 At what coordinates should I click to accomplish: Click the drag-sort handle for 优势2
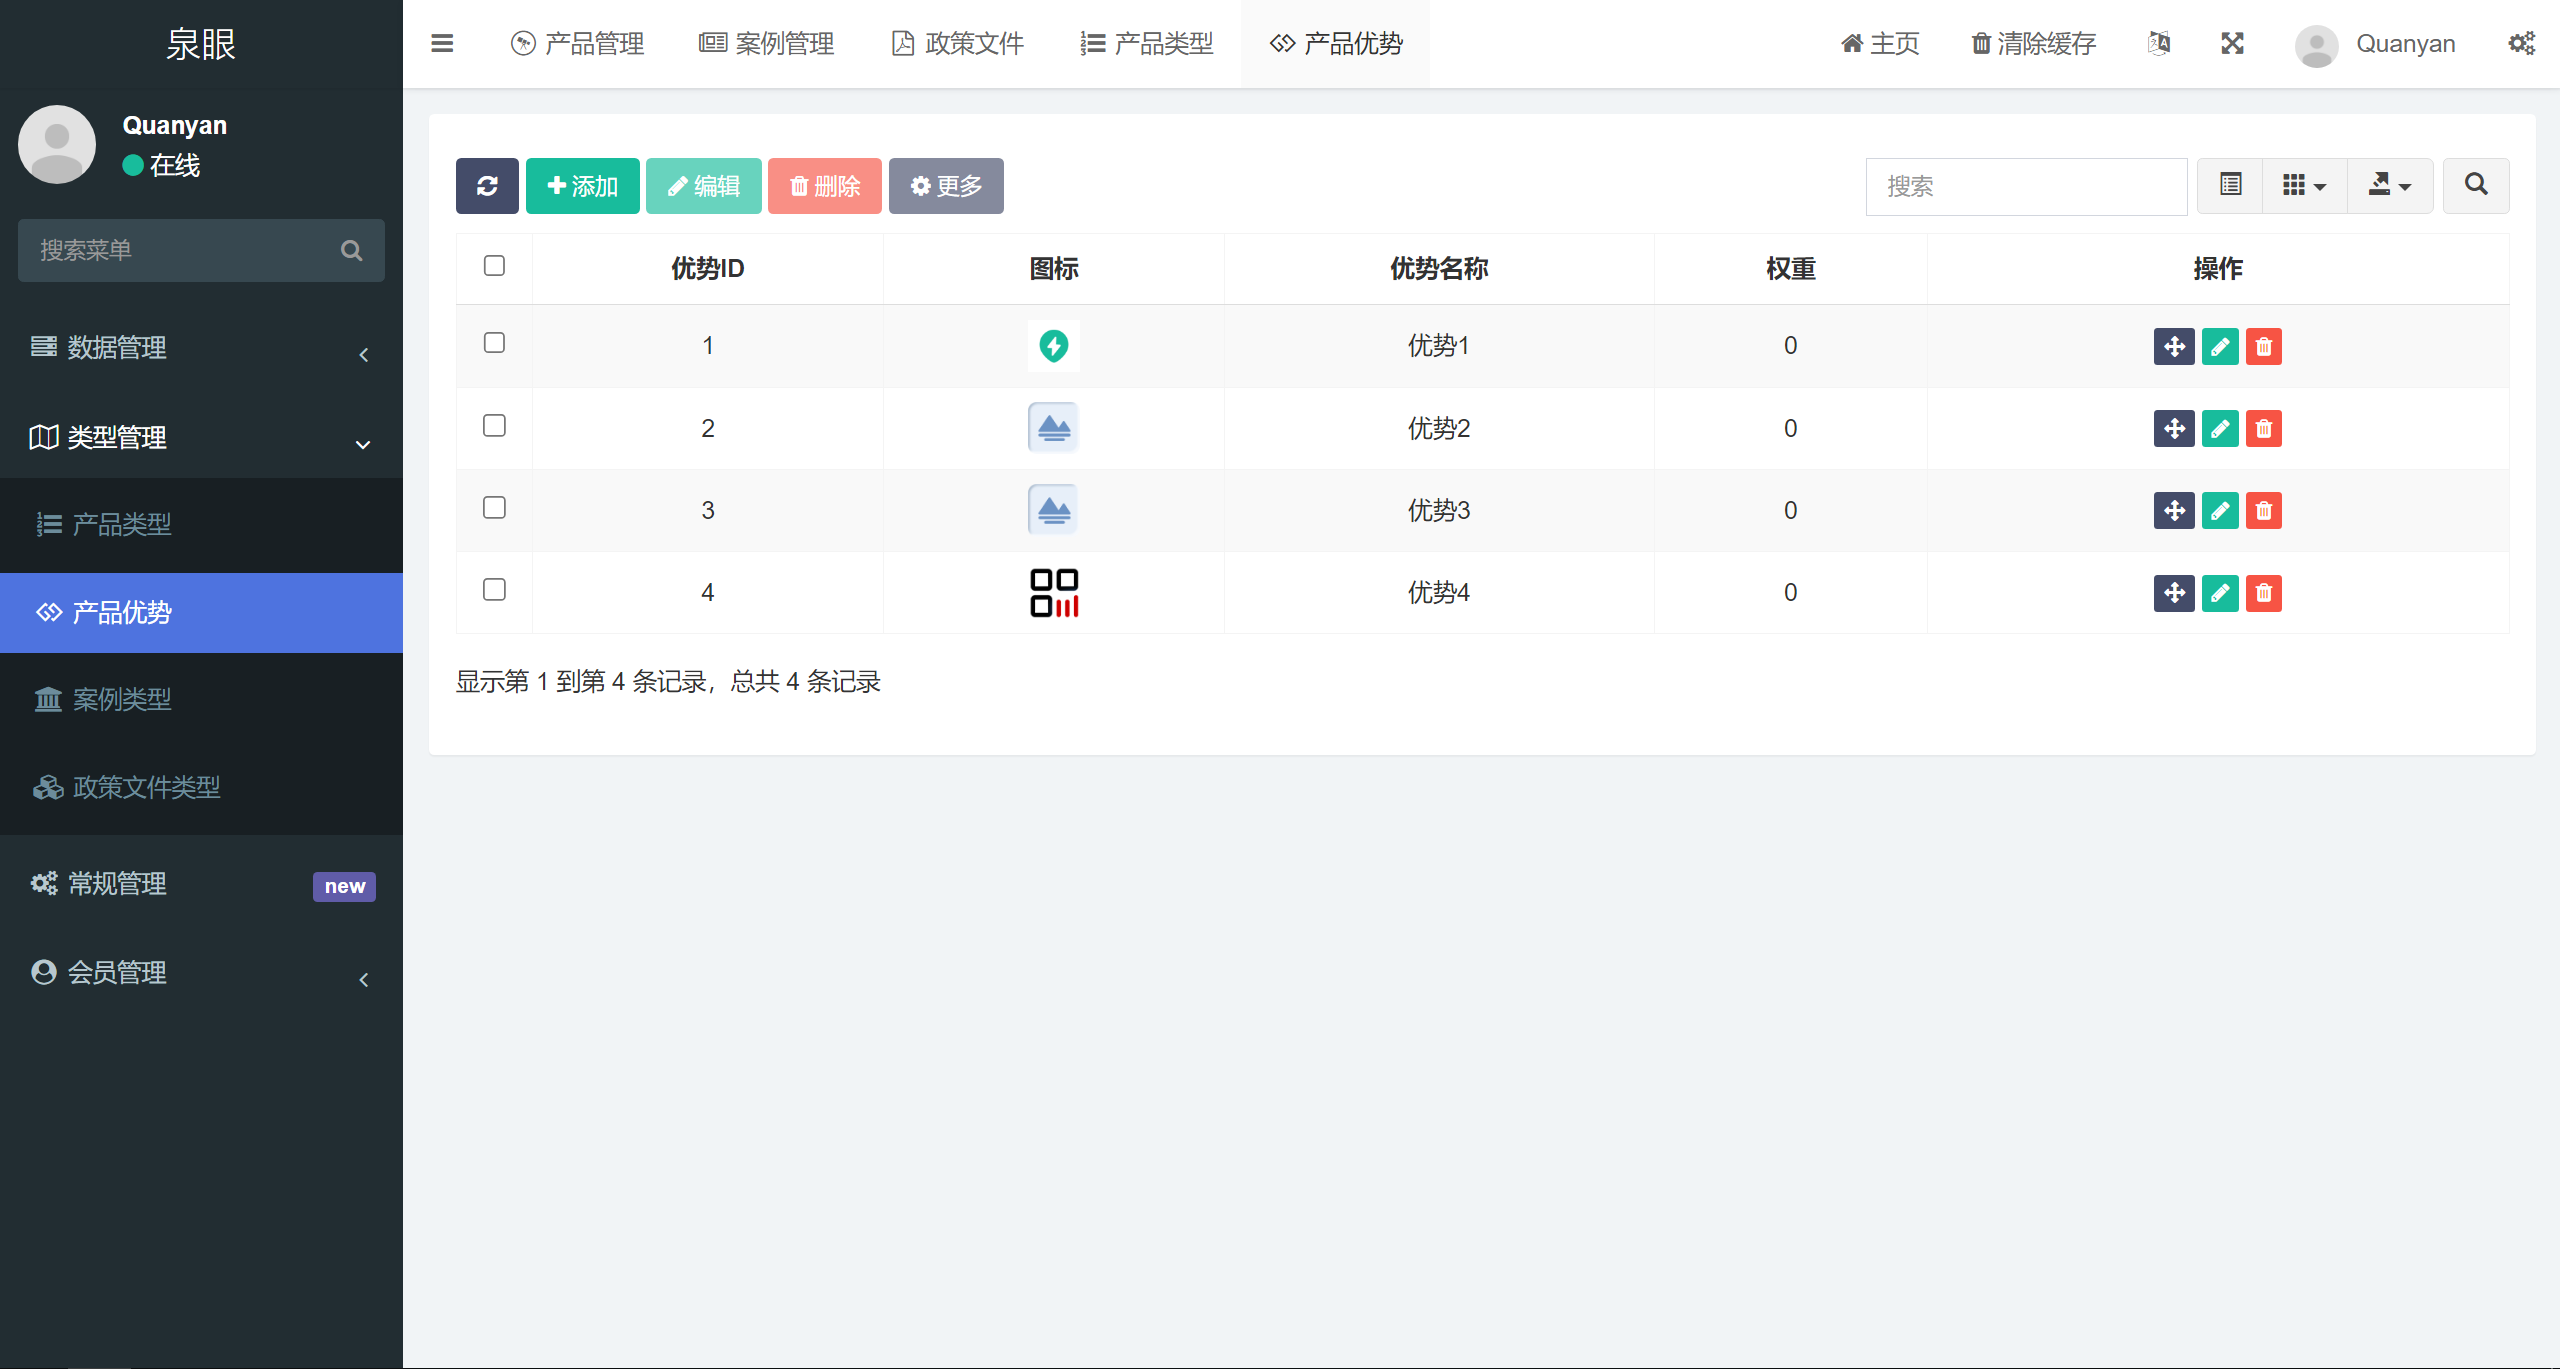(x=2174, y=429)
